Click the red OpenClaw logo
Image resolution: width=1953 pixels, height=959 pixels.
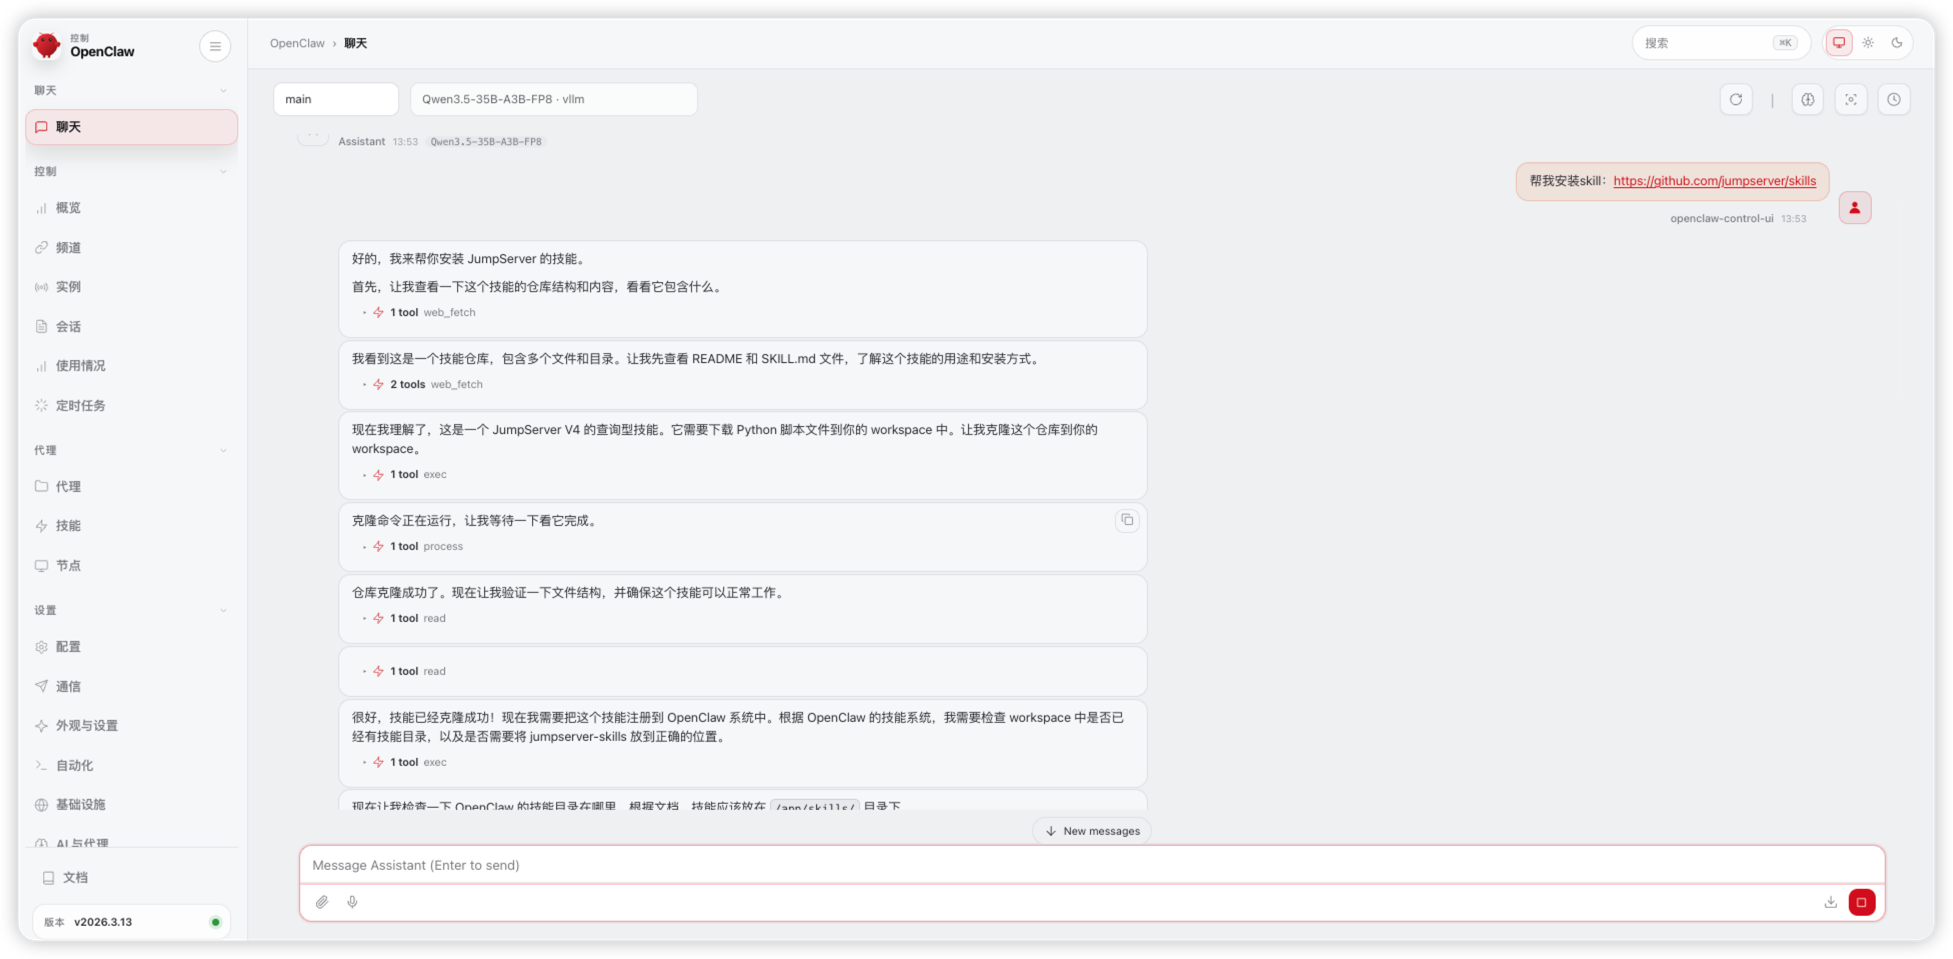pyautogui.click(x=47, y=45)
